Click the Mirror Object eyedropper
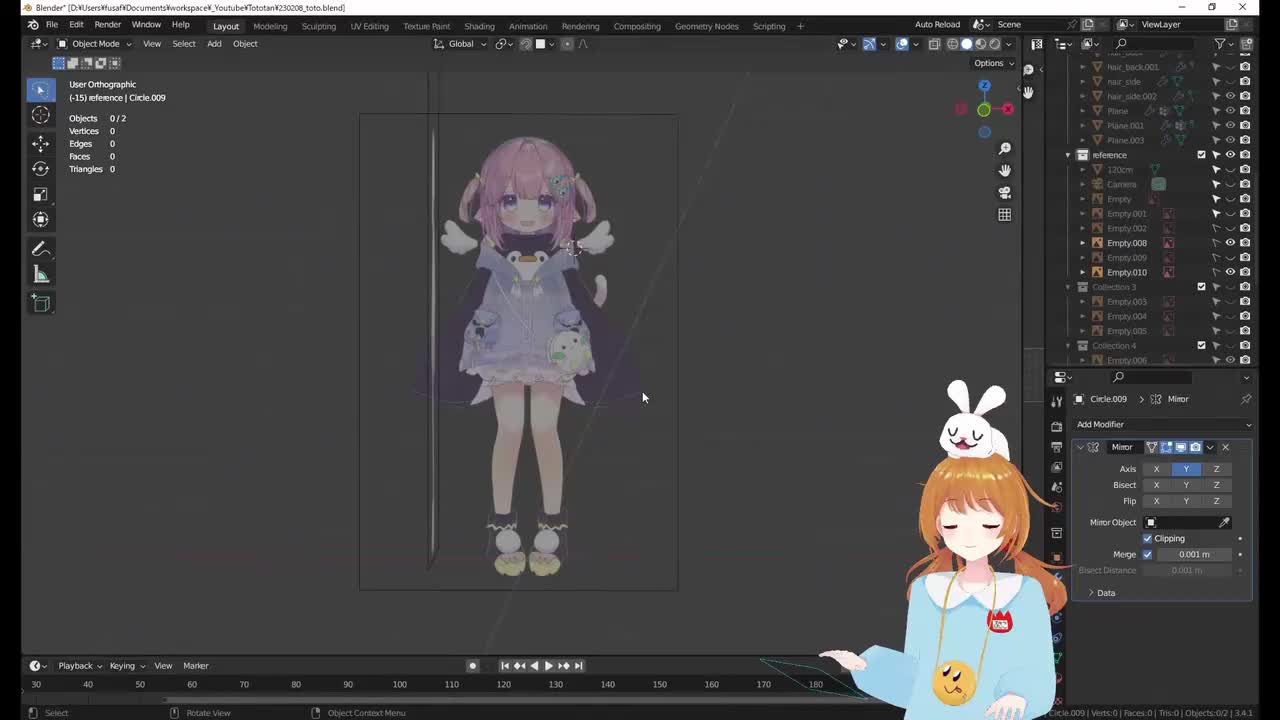Screen dimensions: 1280x720 (x=1224, y=522)
